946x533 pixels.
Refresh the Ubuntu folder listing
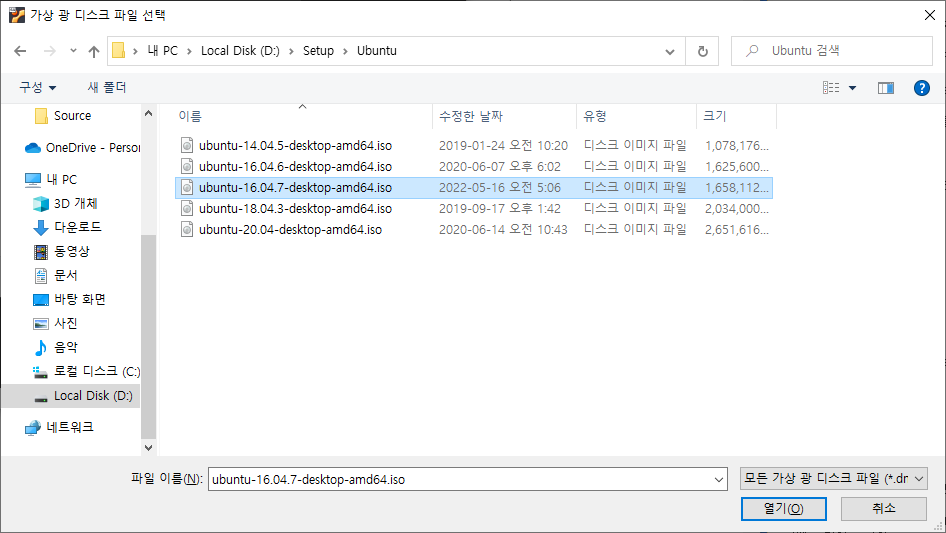coord(702,51)
